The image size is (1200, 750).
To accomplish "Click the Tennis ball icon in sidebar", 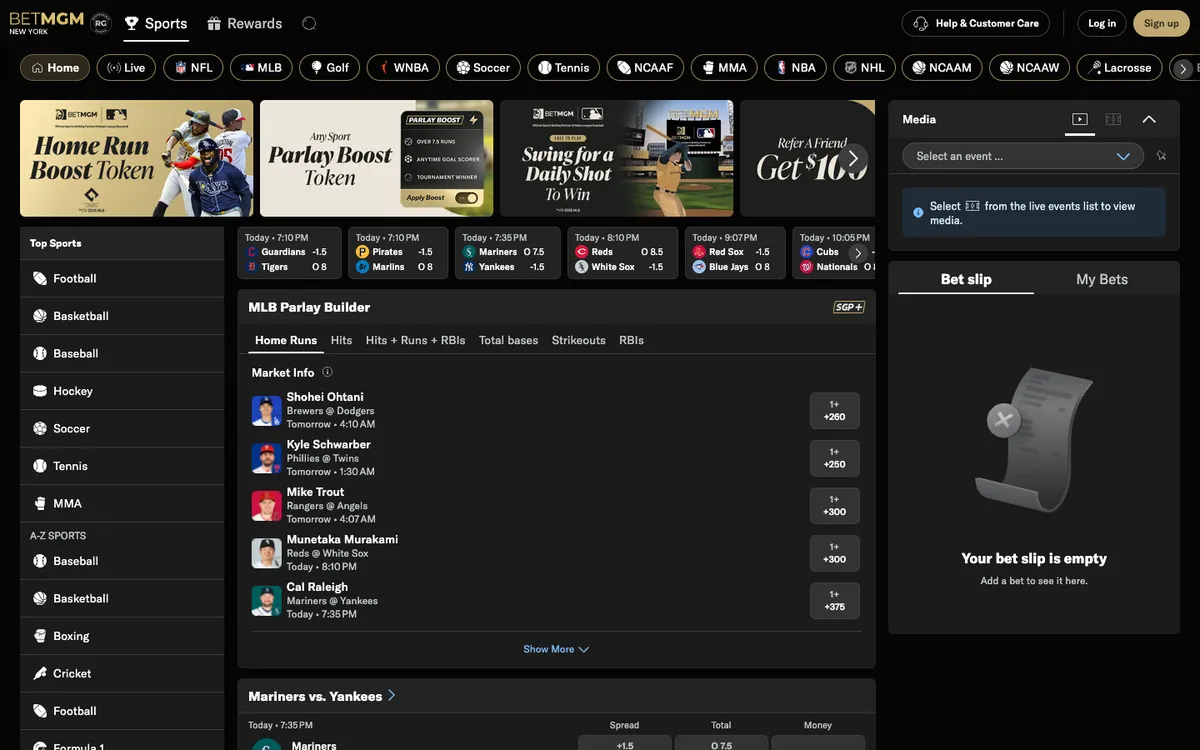I will click(x=40, y=466).
